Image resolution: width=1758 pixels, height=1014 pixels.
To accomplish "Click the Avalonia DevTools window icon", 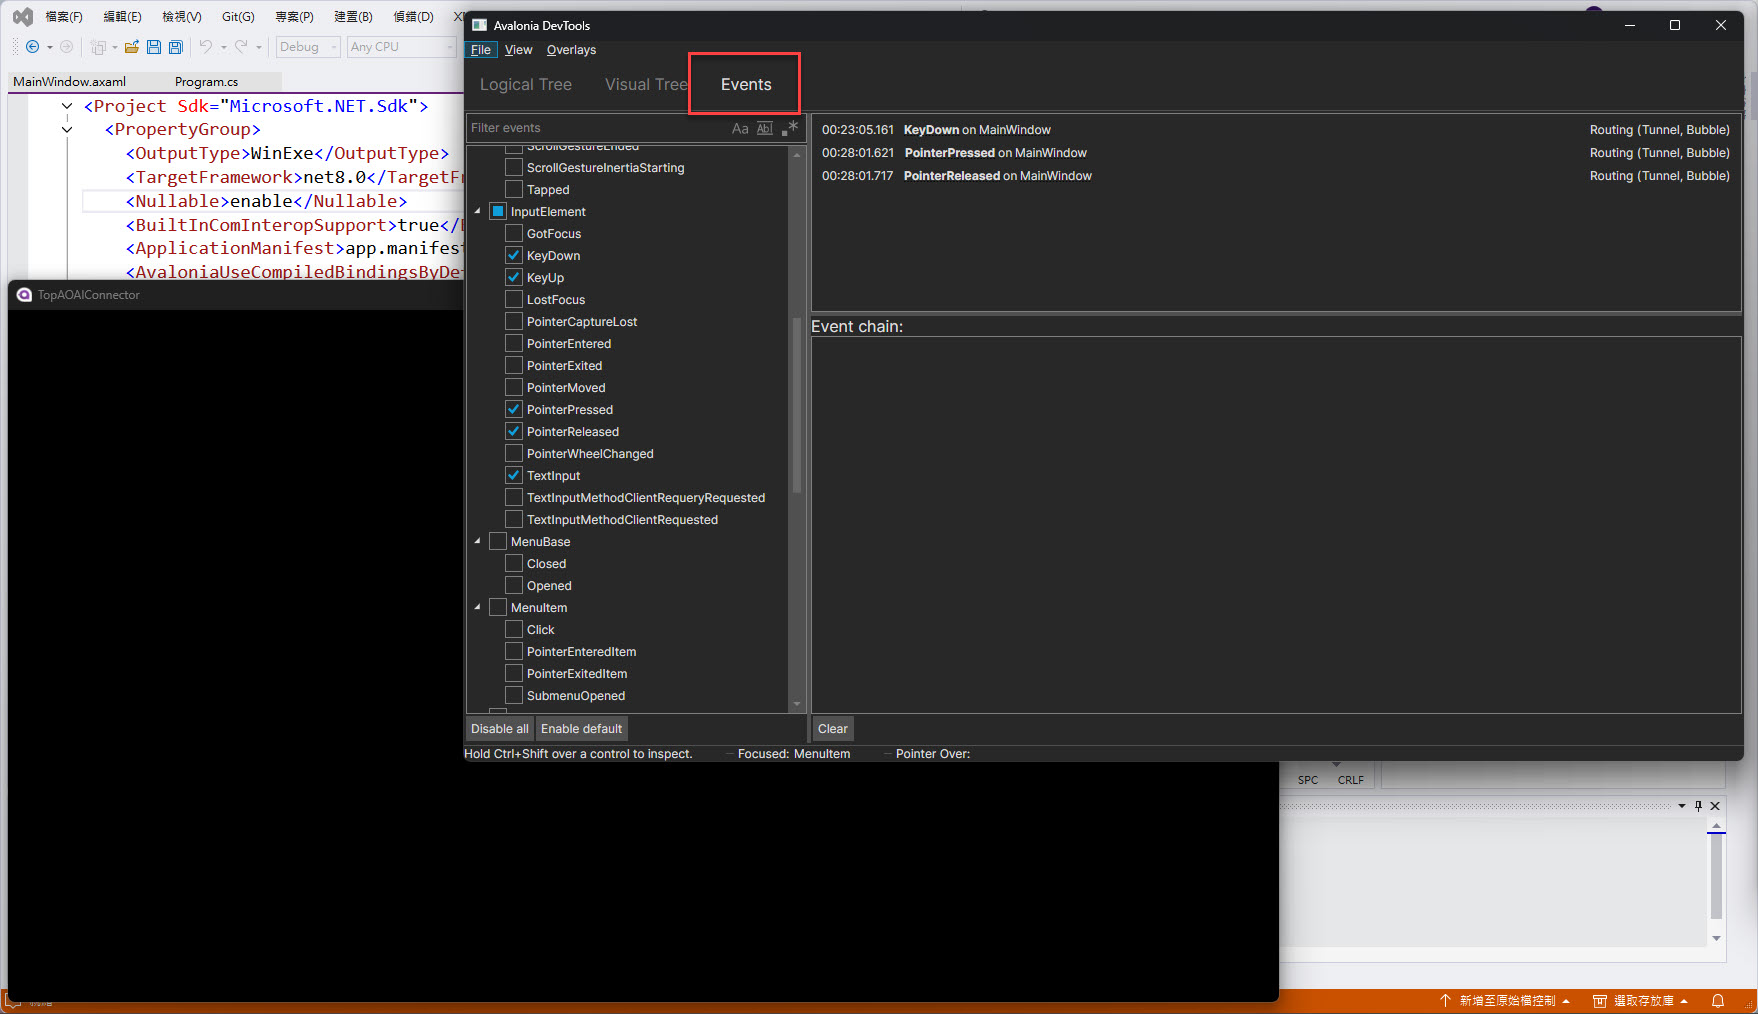I will (x=479, y=25).
